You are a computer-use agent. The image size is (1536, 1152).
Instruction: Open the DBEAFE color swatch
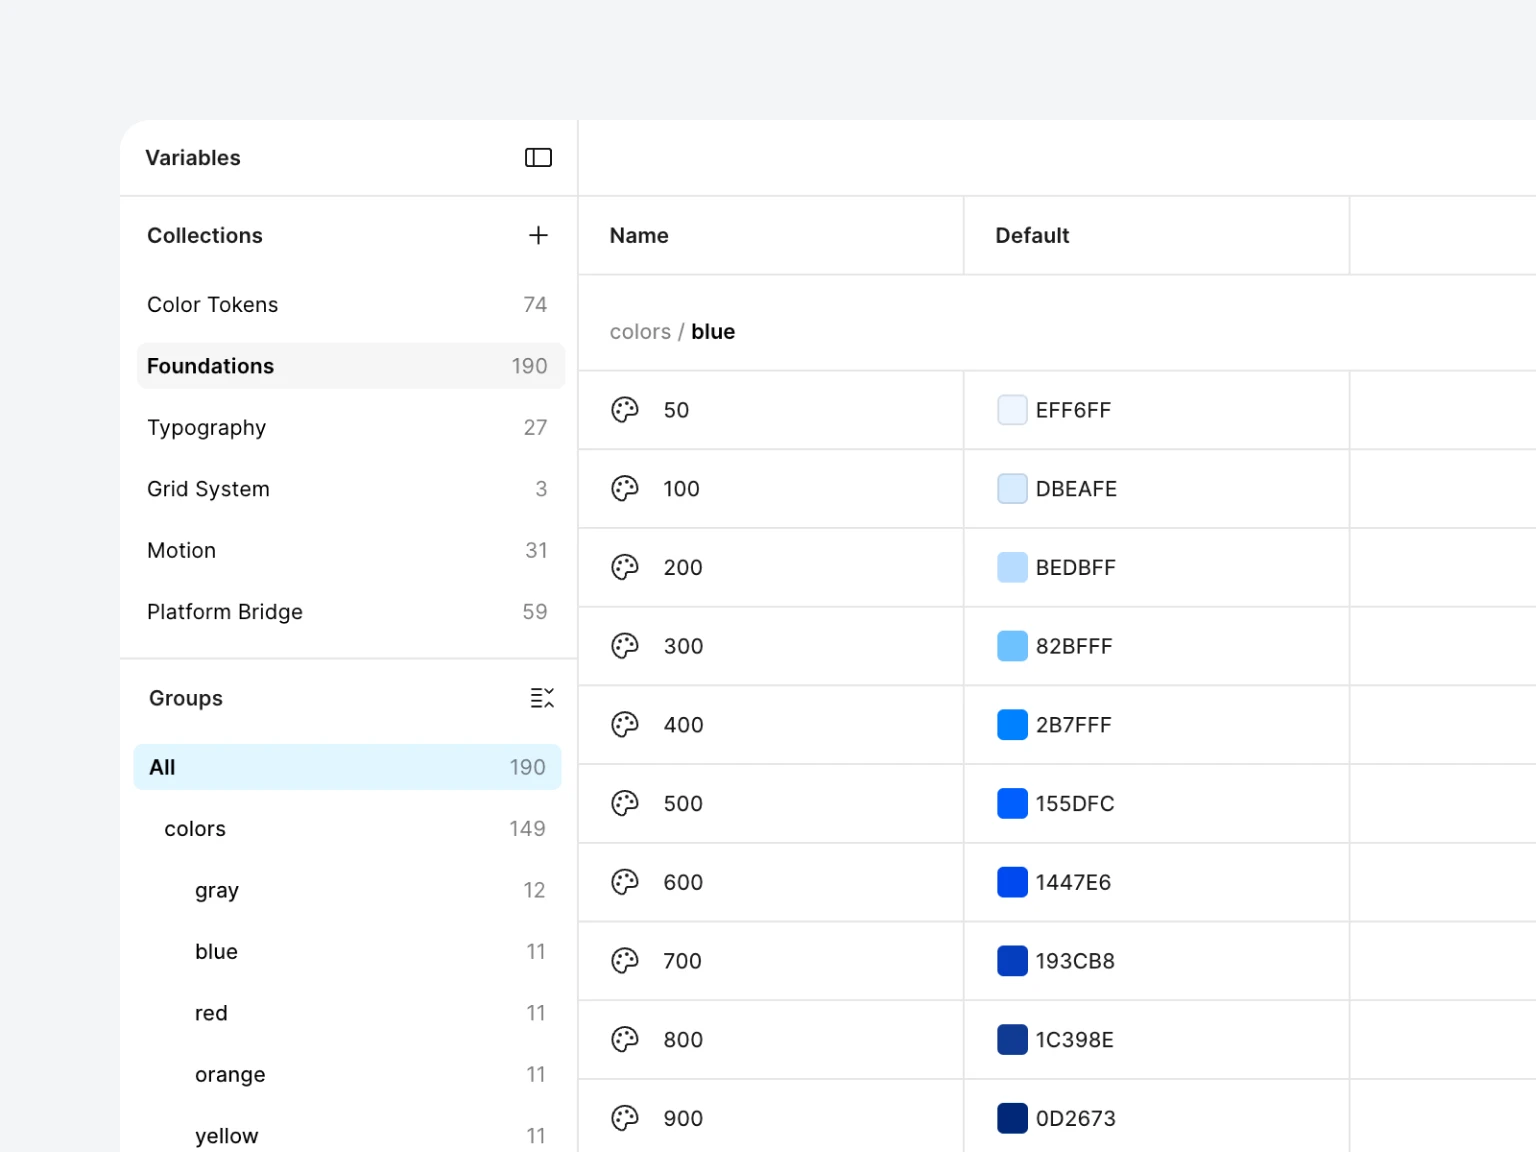tap(1012, 489)
